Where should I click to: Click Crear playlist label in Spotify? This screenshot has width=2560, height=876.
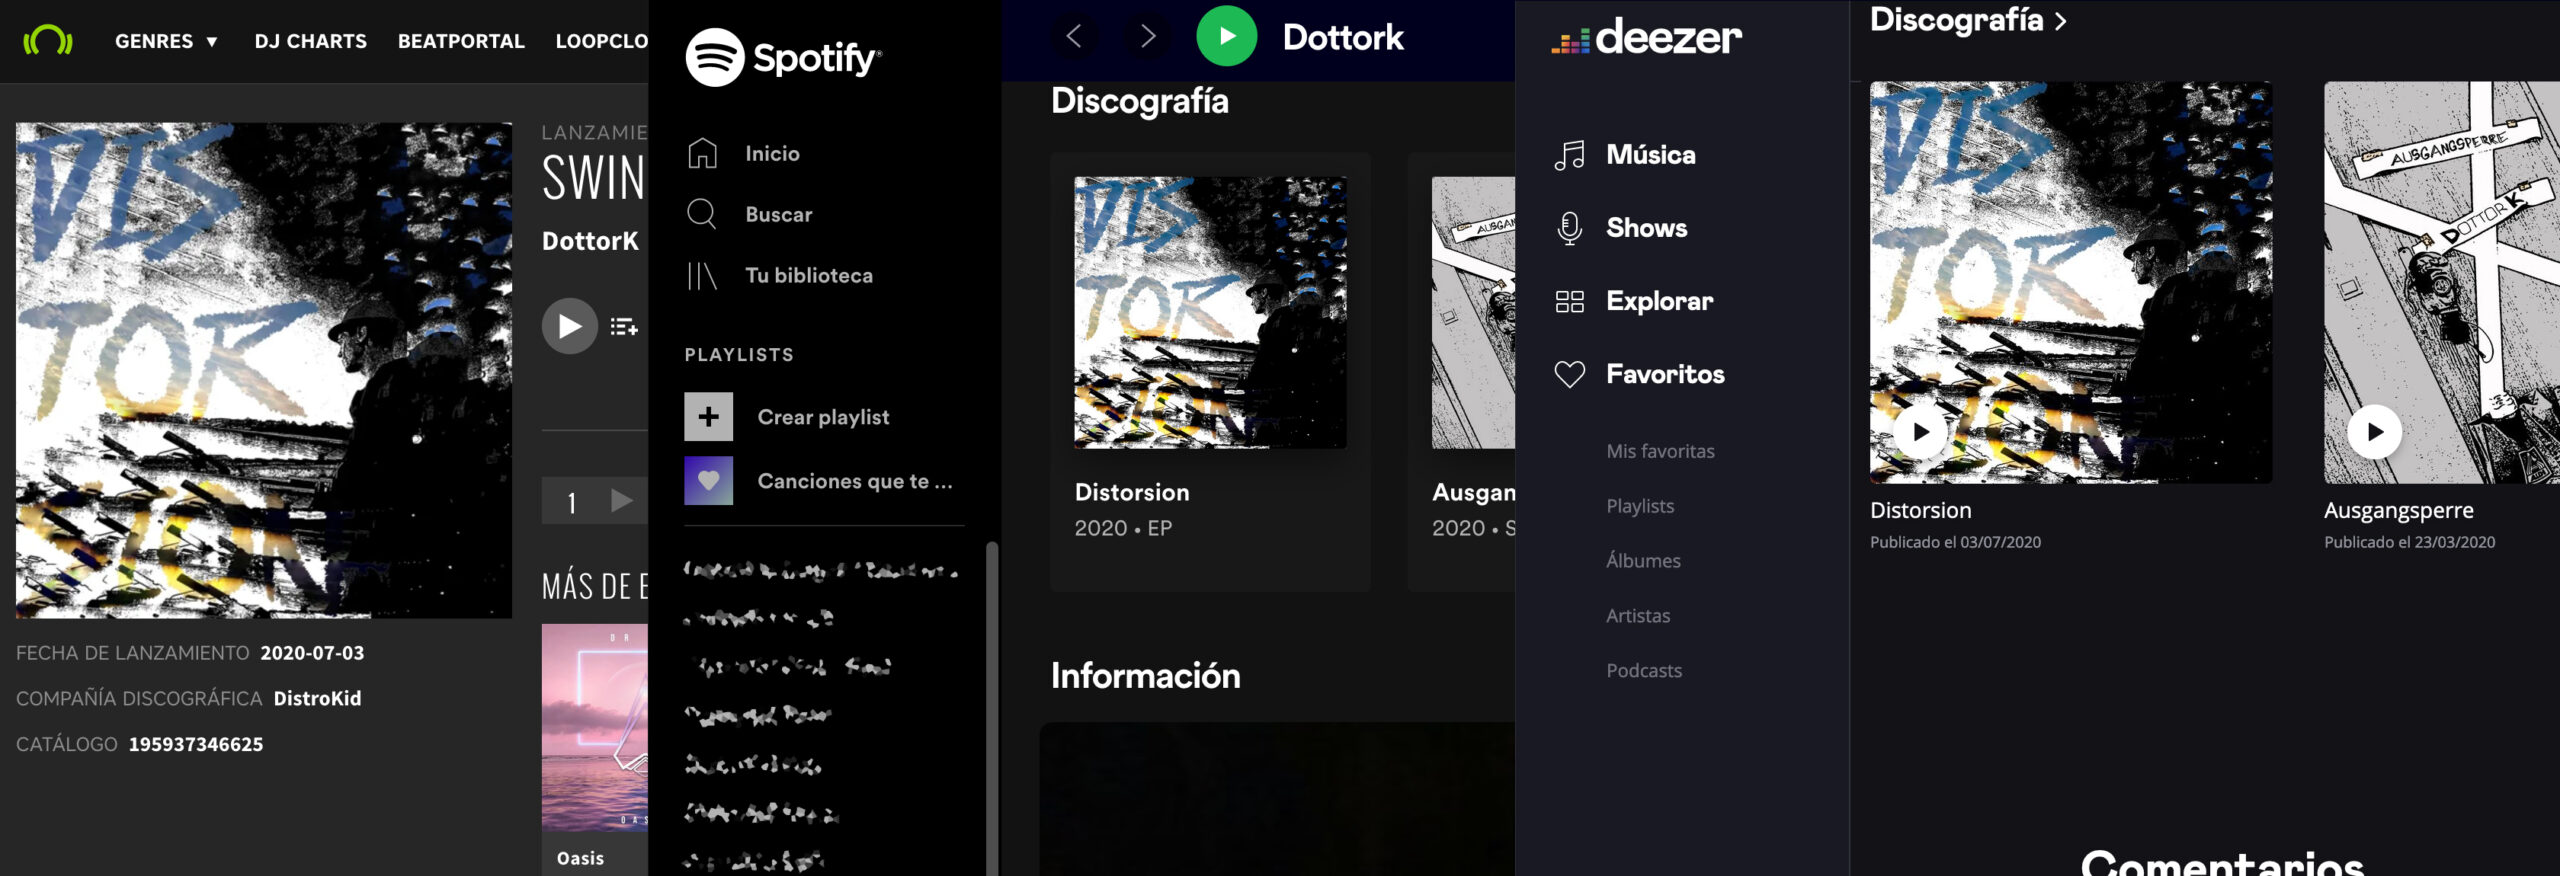(x=823, y=417)
